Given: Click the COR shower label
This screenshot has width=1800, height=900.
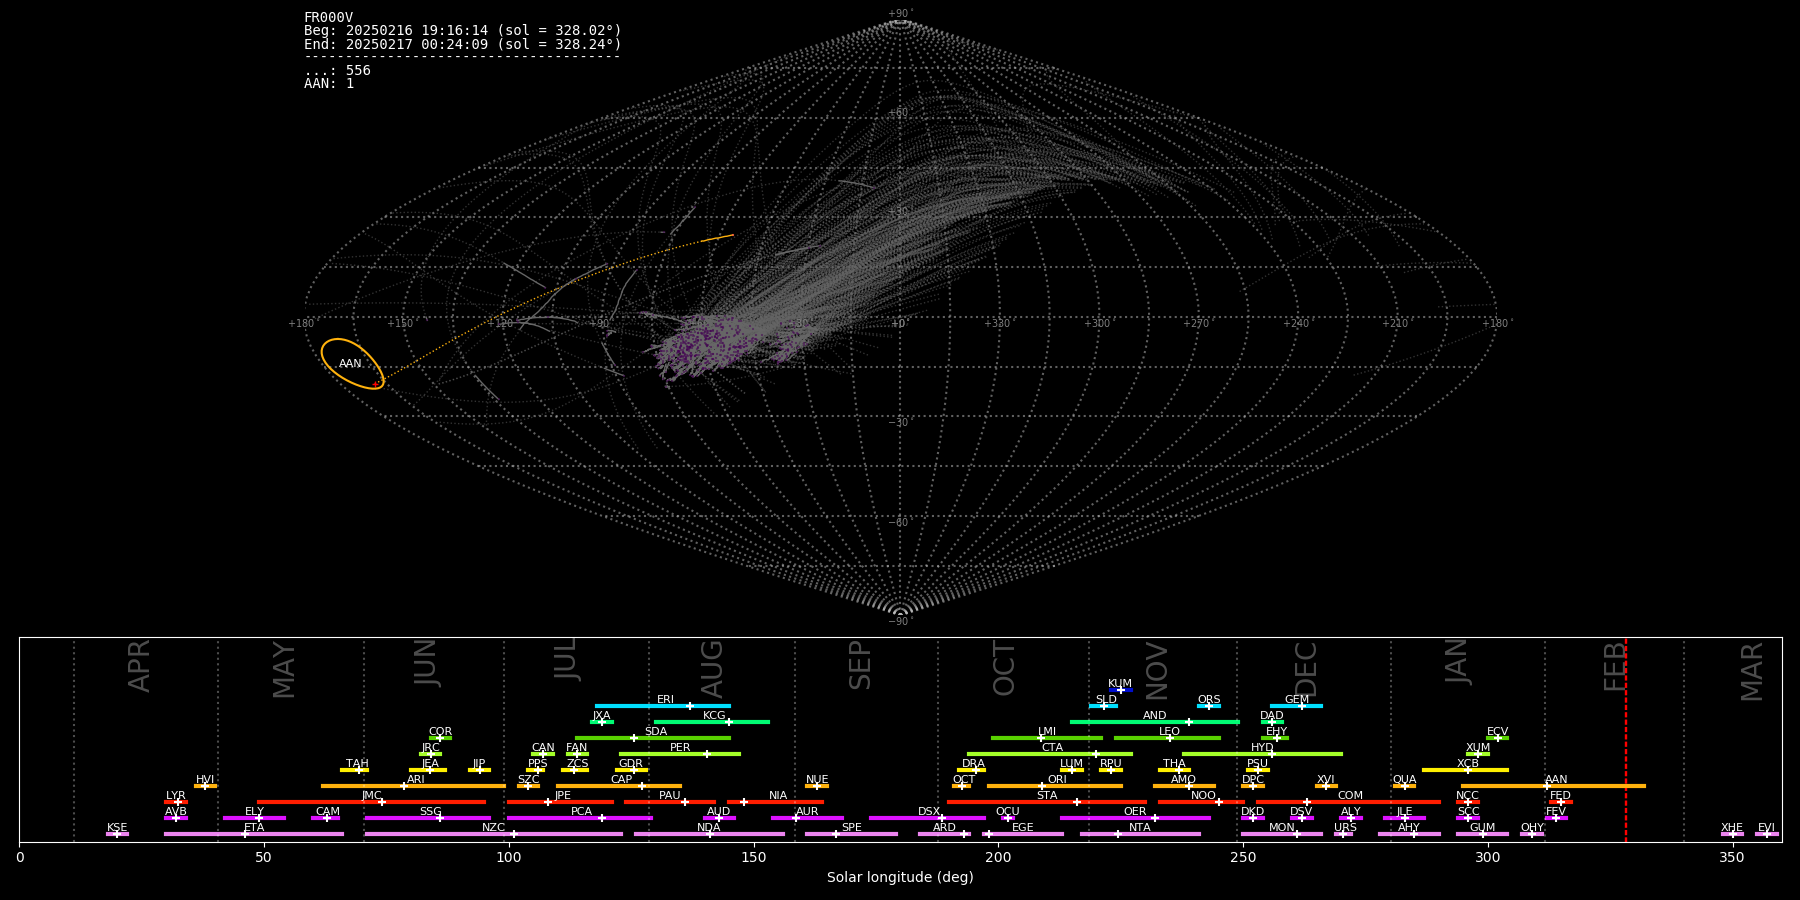Looking at the screenshot, I should [440, 732].
